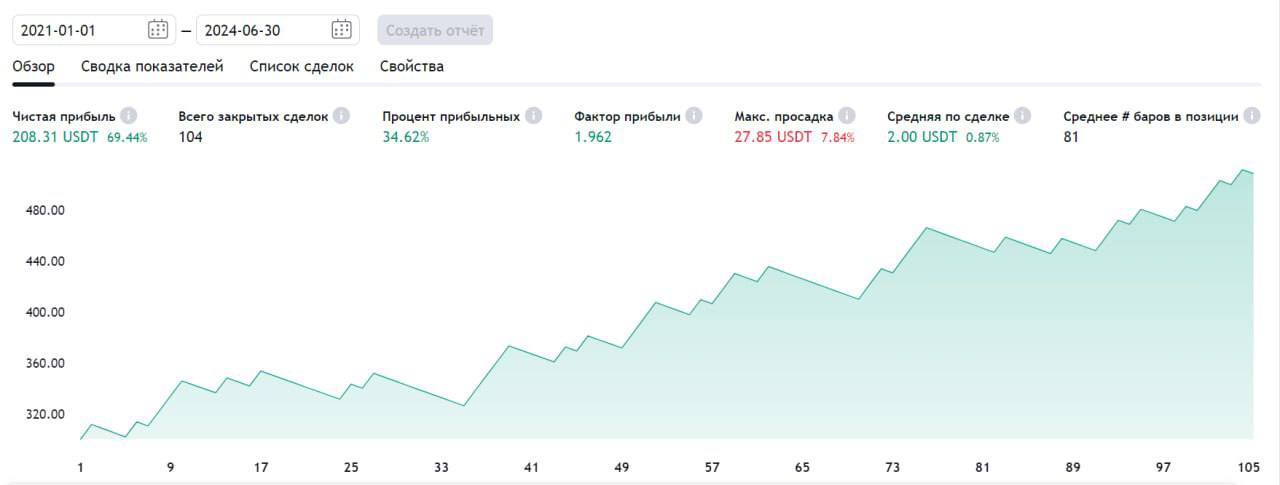
Task: Click the y-axis label 320.00
Action: [44, 414]
